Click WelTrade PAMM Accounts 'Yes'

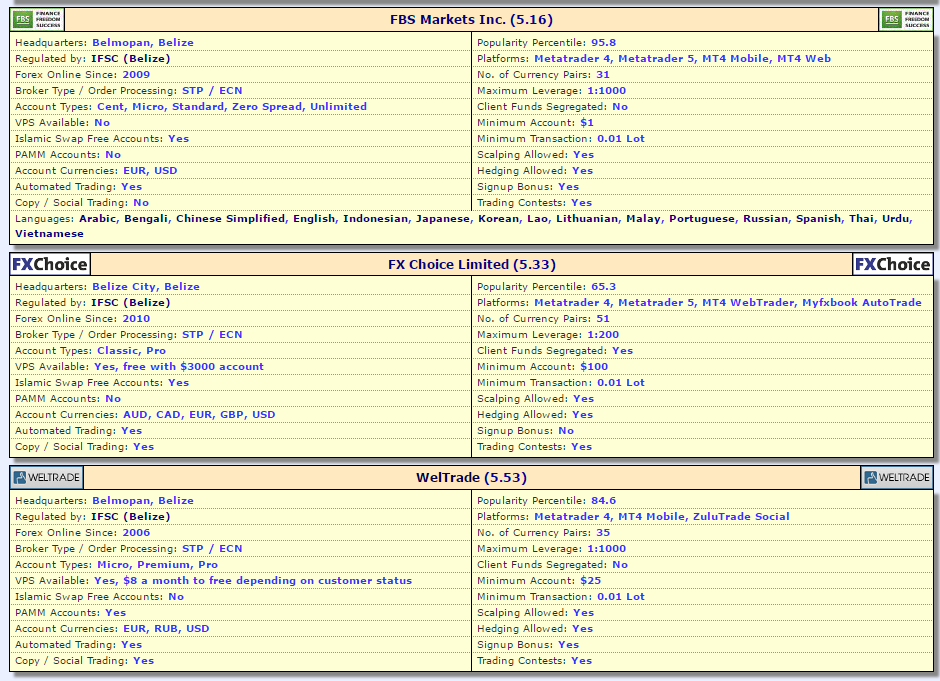tap(116, 613)
